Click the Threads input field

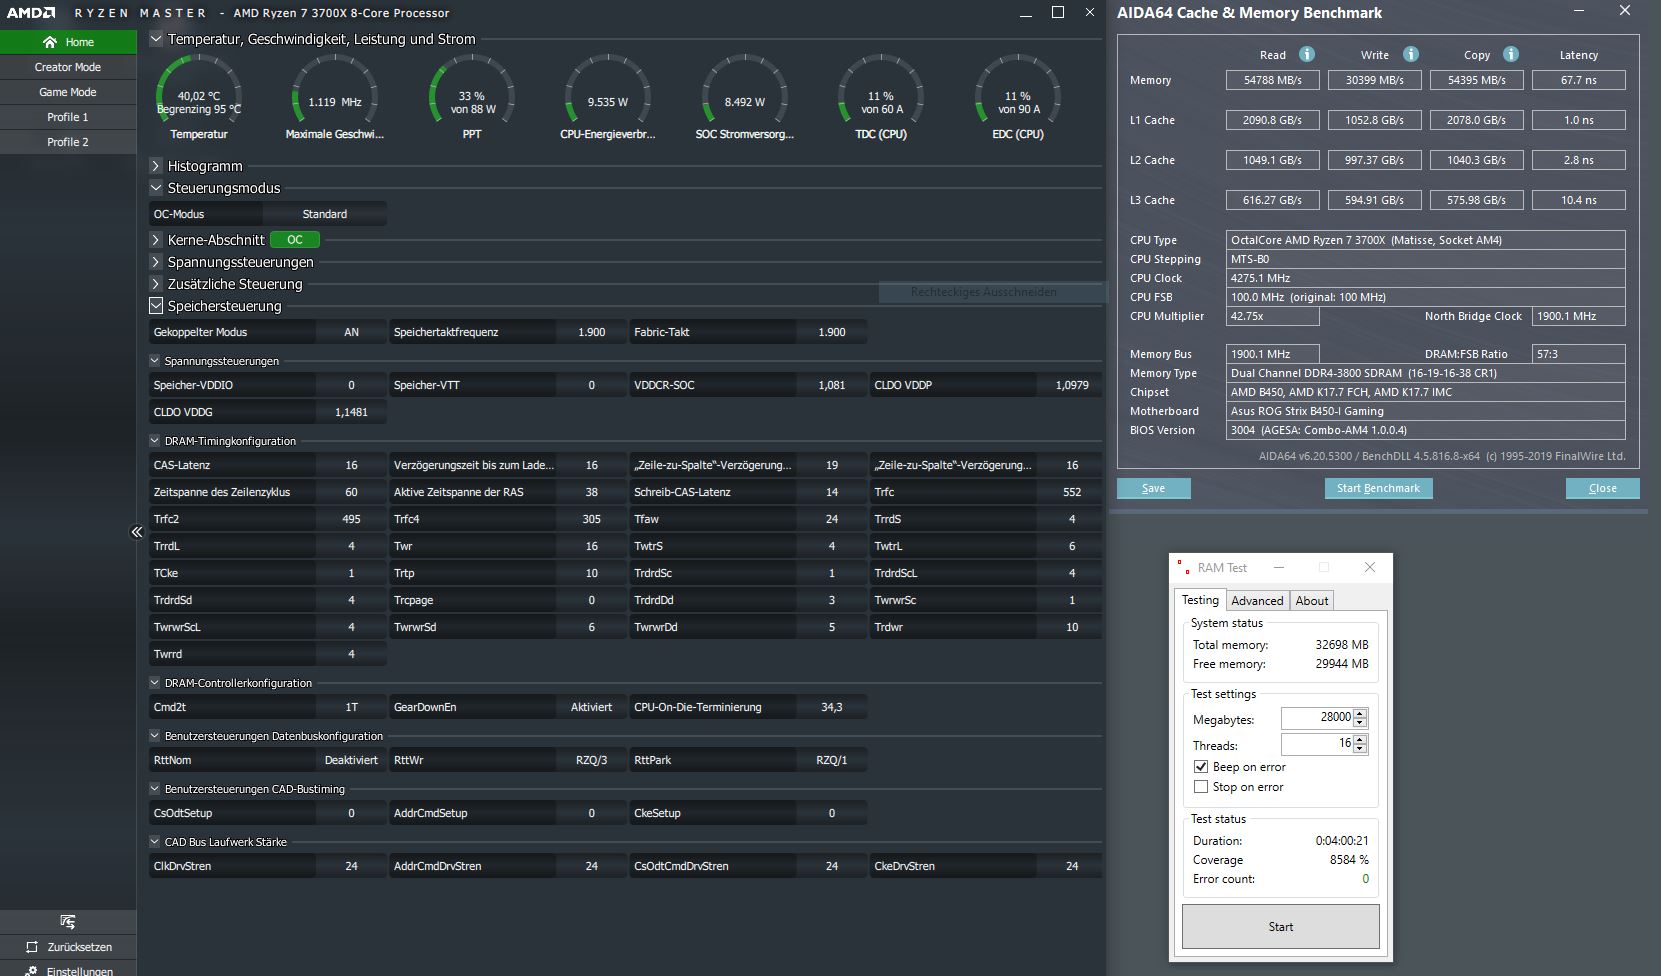point(1317,744)
